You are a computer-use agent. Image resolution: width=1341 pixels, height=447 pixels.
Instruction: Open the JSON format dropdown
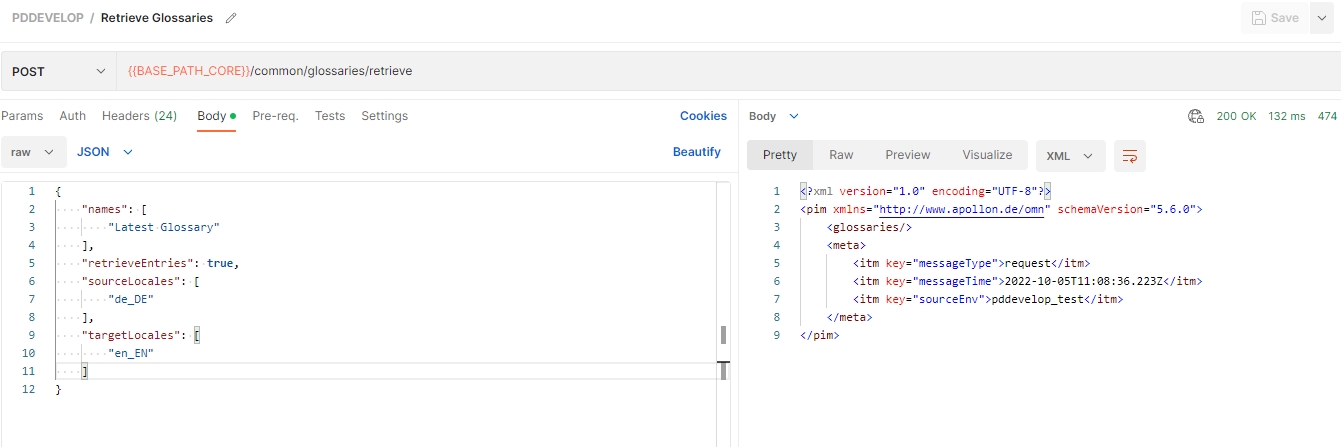tap(105, 152)
